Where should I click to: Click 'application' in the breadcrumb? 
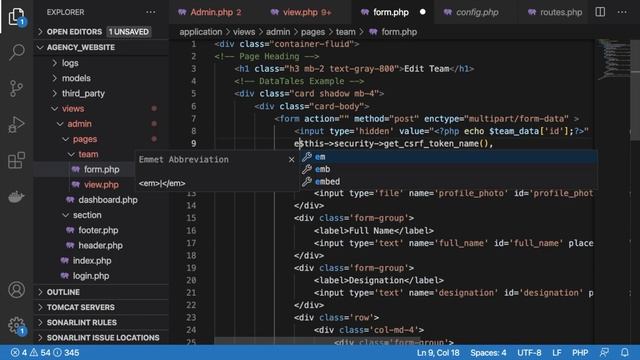coord(201,32)
